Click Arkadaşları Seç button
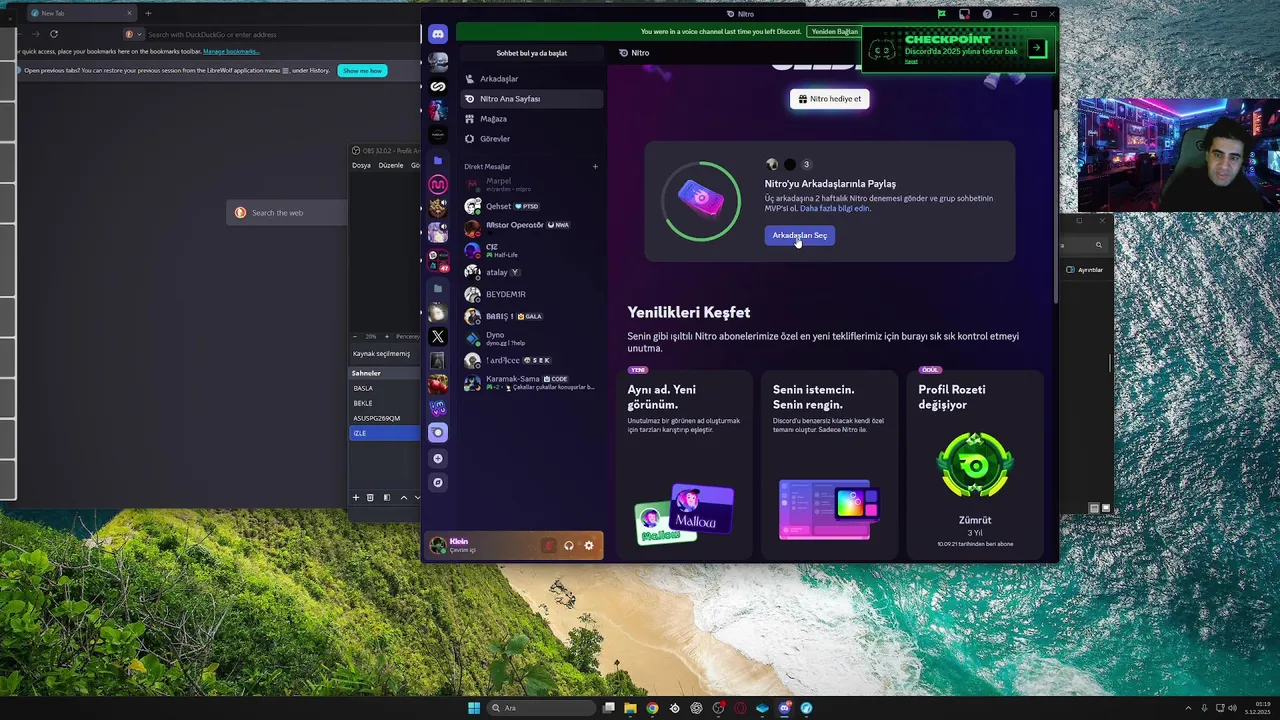The width and height of the screenshot is (1280, 720). pos(799,235)
